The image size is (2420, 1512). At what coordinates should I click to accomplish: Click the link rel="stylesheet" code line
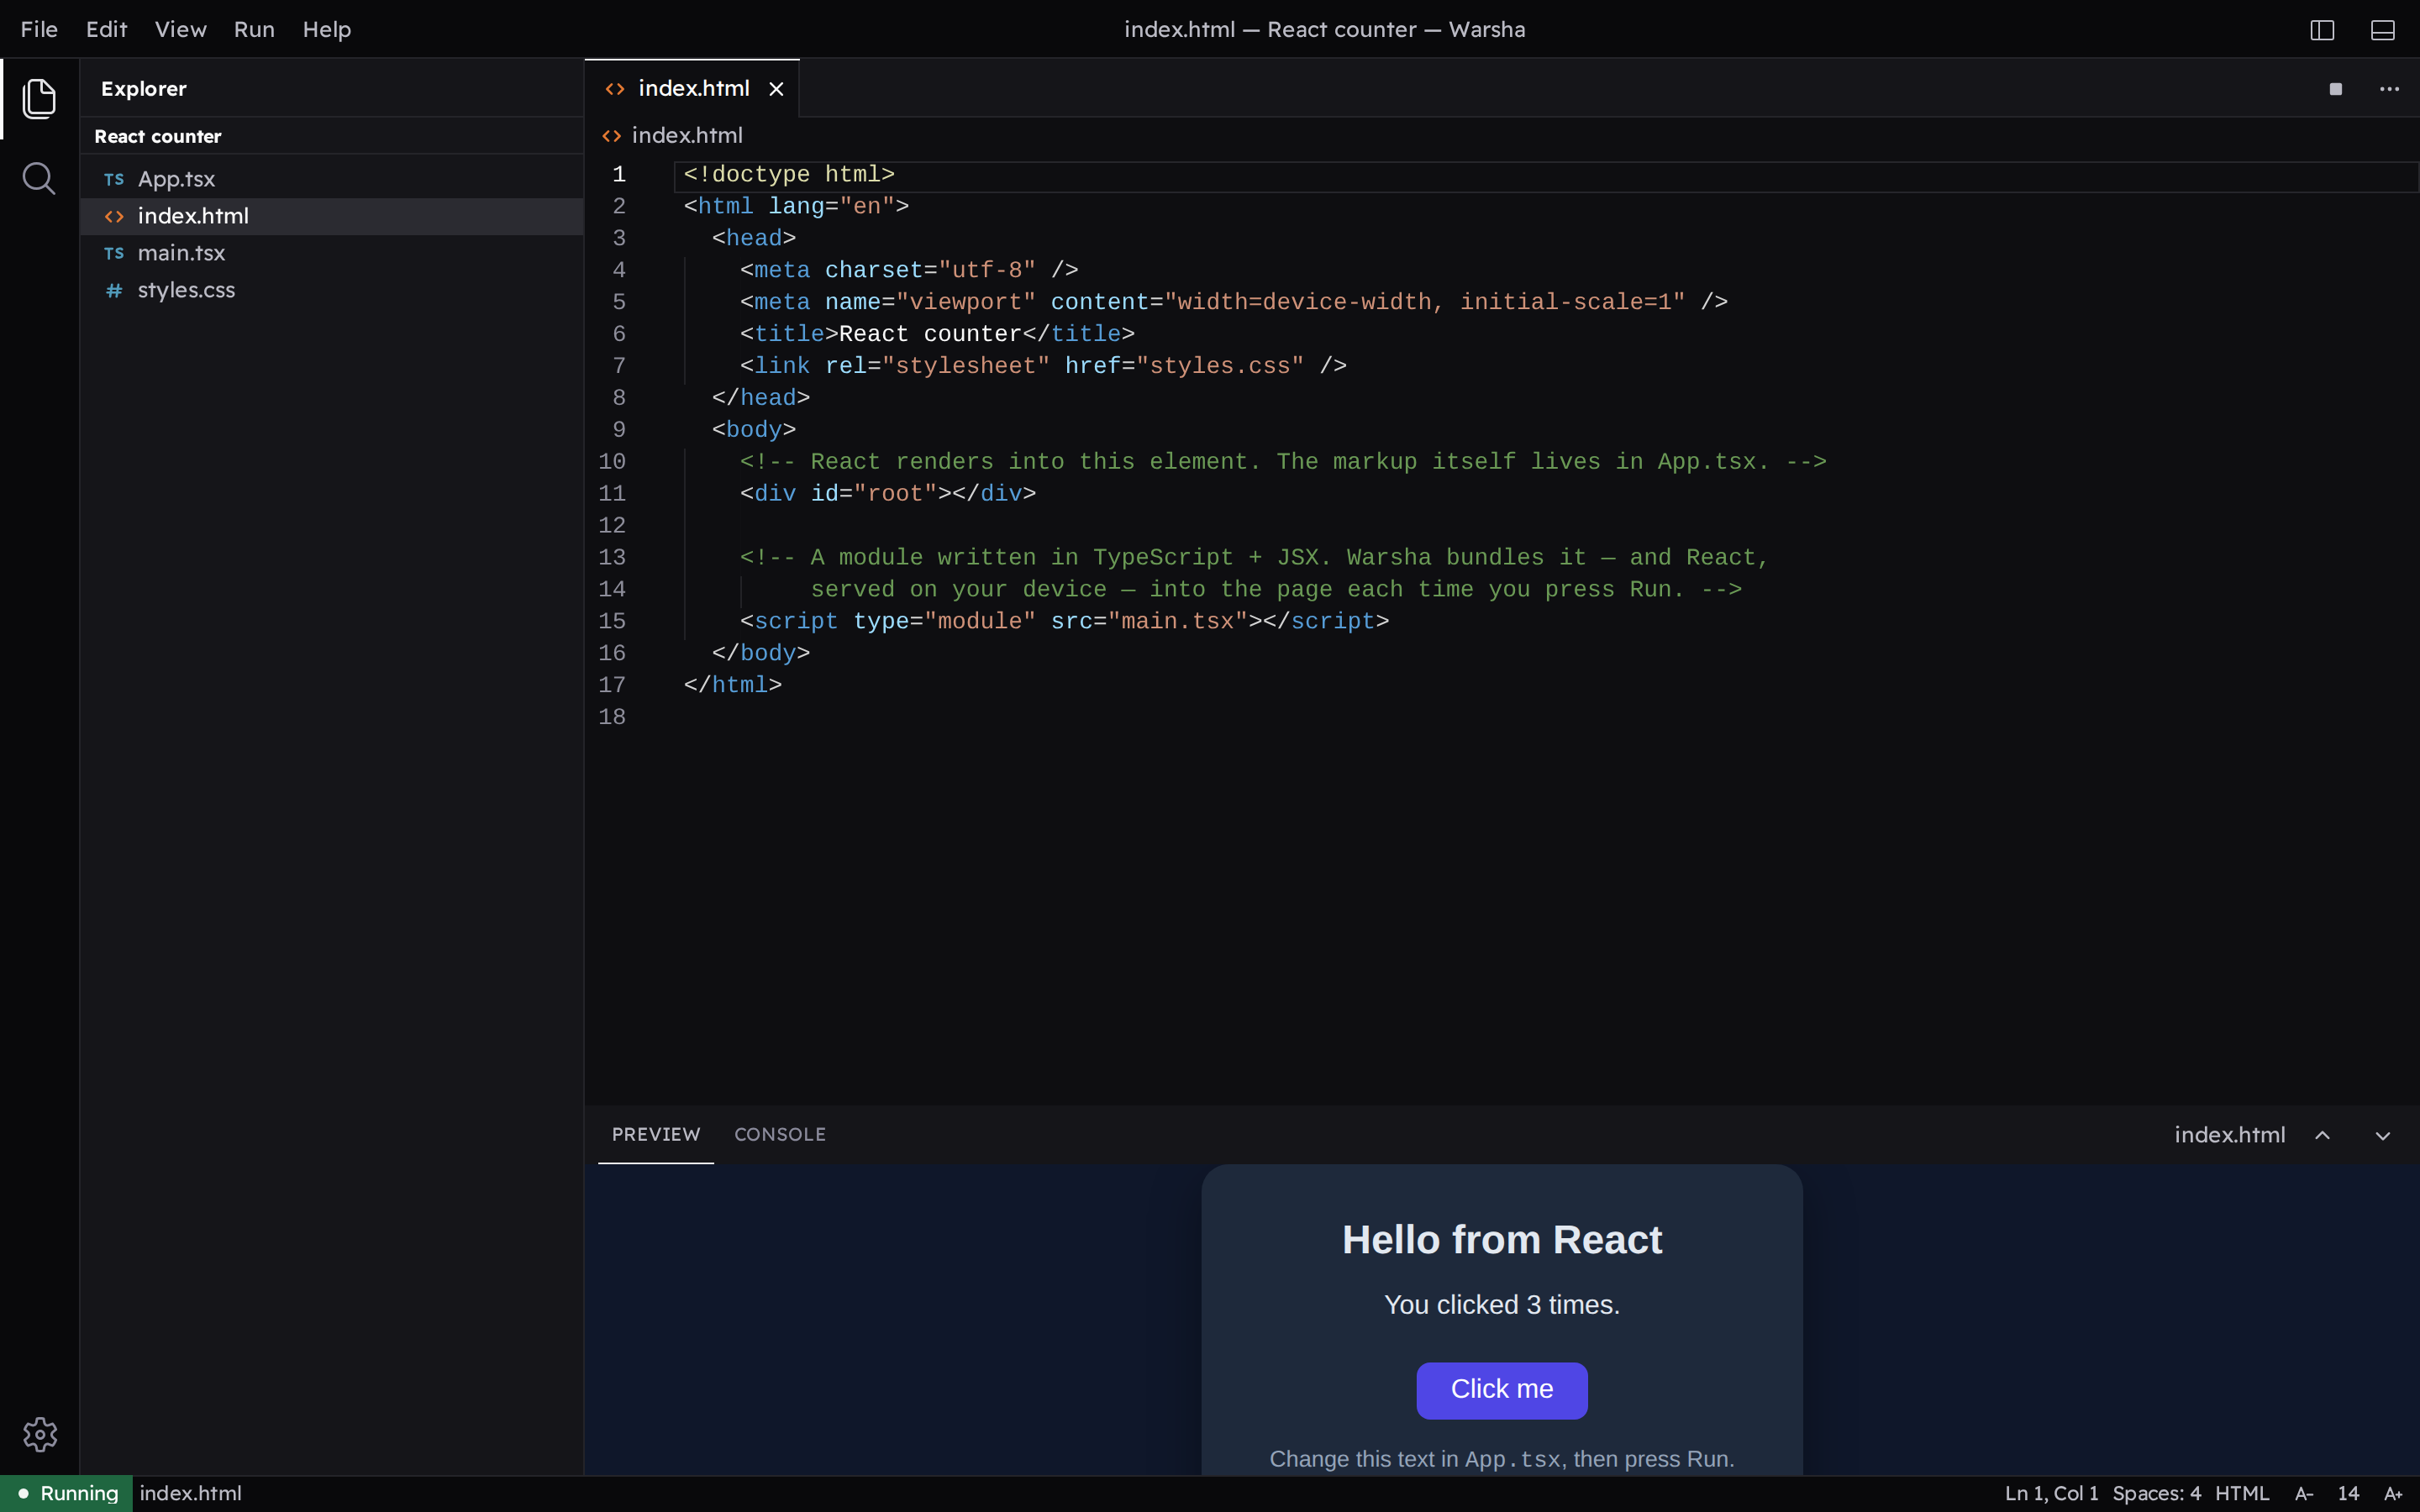1043,366
